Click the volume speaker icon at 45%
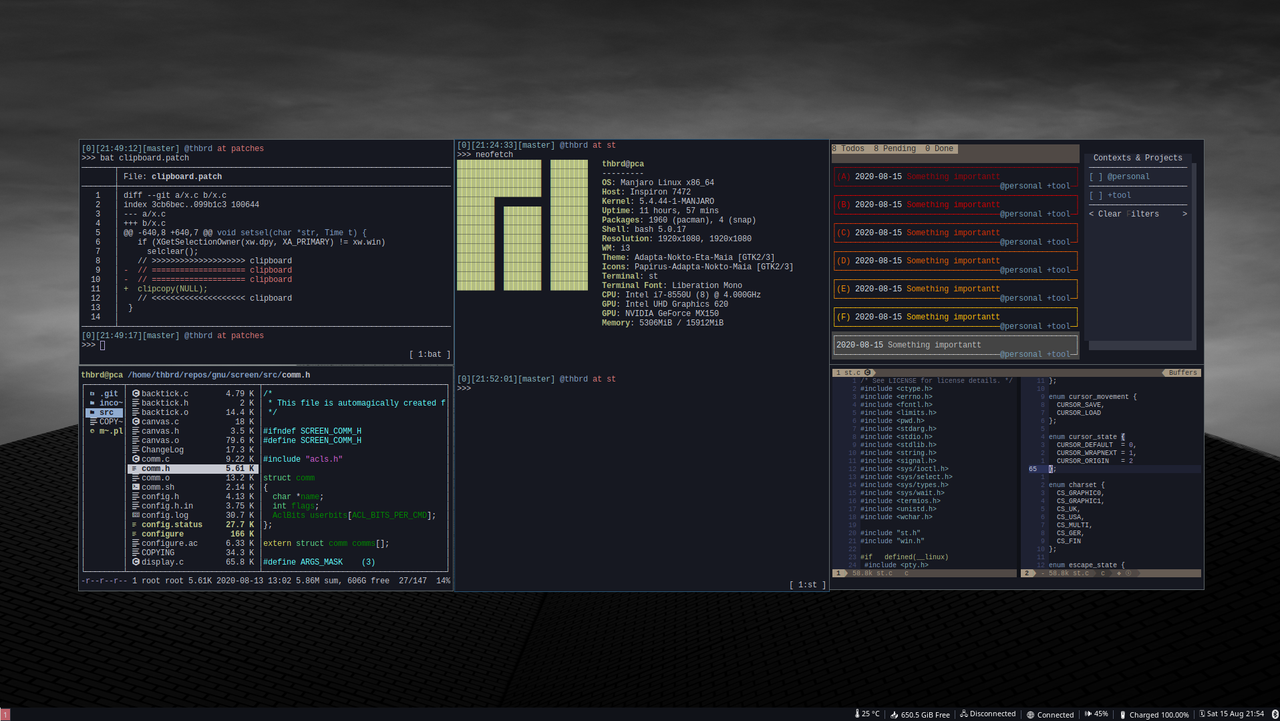This screenshot has height=721, width=1280. click(1088, 714)
